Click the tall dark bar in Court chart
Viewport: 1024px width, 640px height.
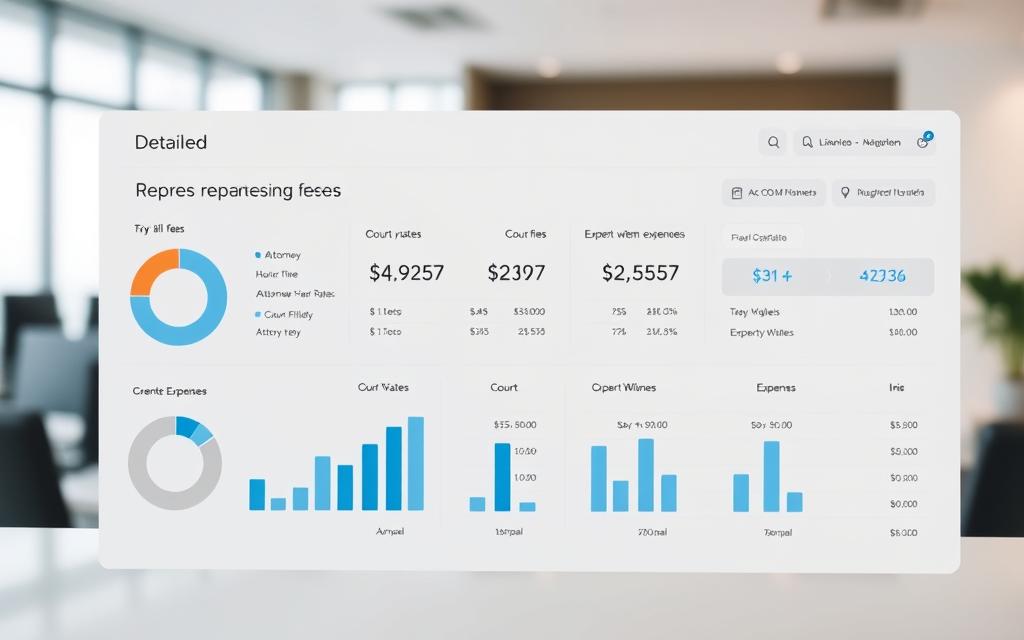502,477
